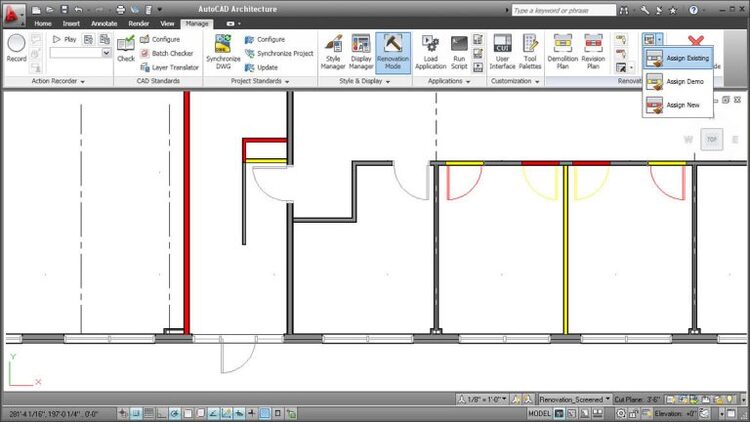Click the red X icon in Renovation panel
This screenshot has width=750, height=422.
pyautogui.click(x=696, y=40)
